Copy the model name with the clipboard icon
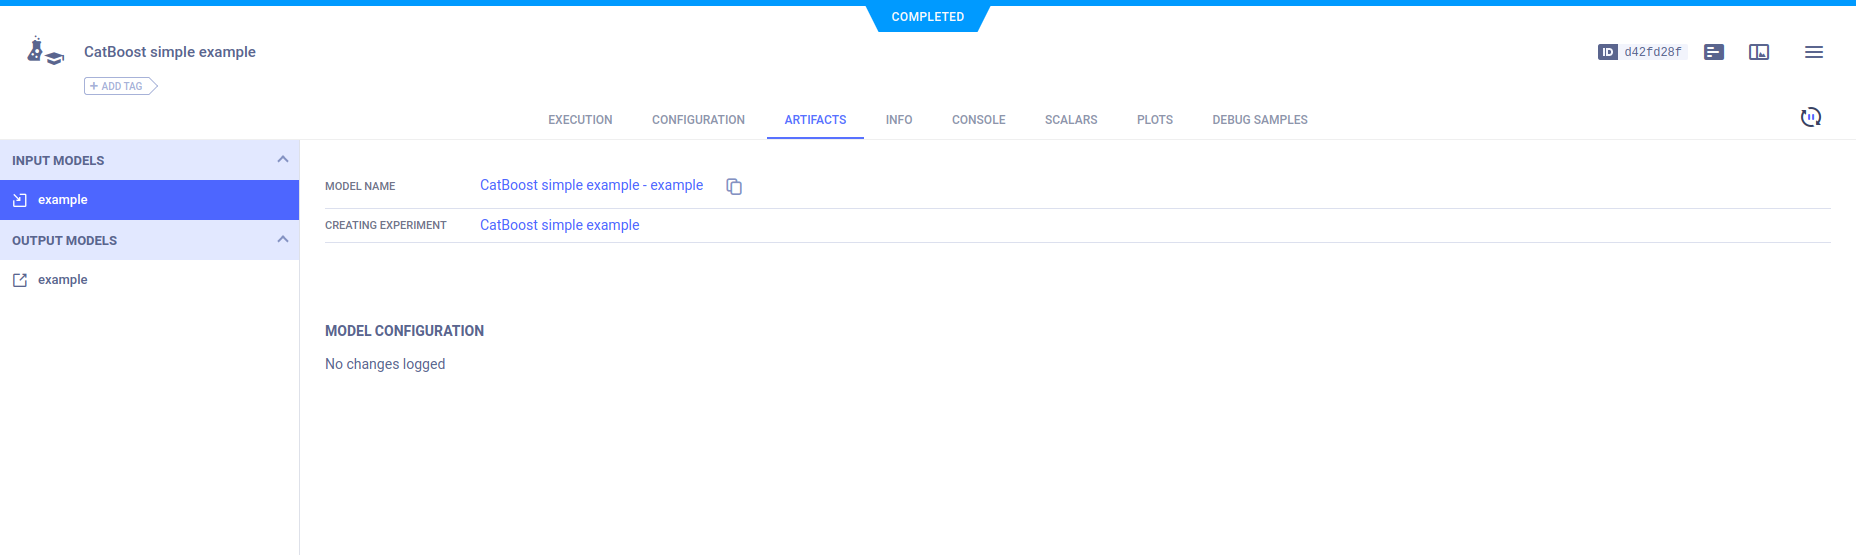The height and width of the screenshot is (555, 1856). pyautogui.click(x=734, y=187)
